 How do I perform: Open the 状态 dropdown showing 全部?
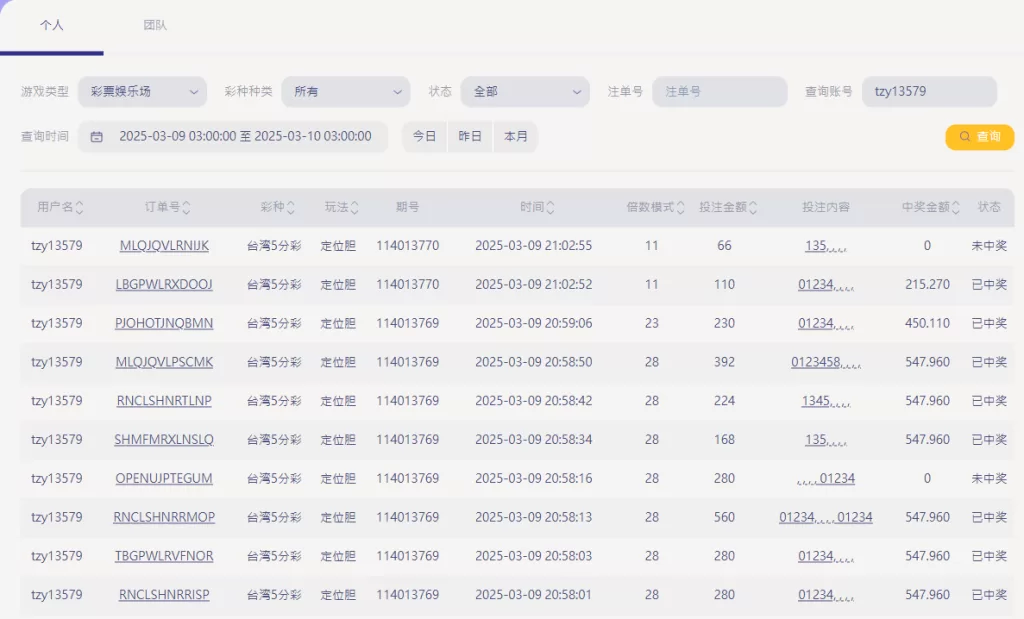525,91
